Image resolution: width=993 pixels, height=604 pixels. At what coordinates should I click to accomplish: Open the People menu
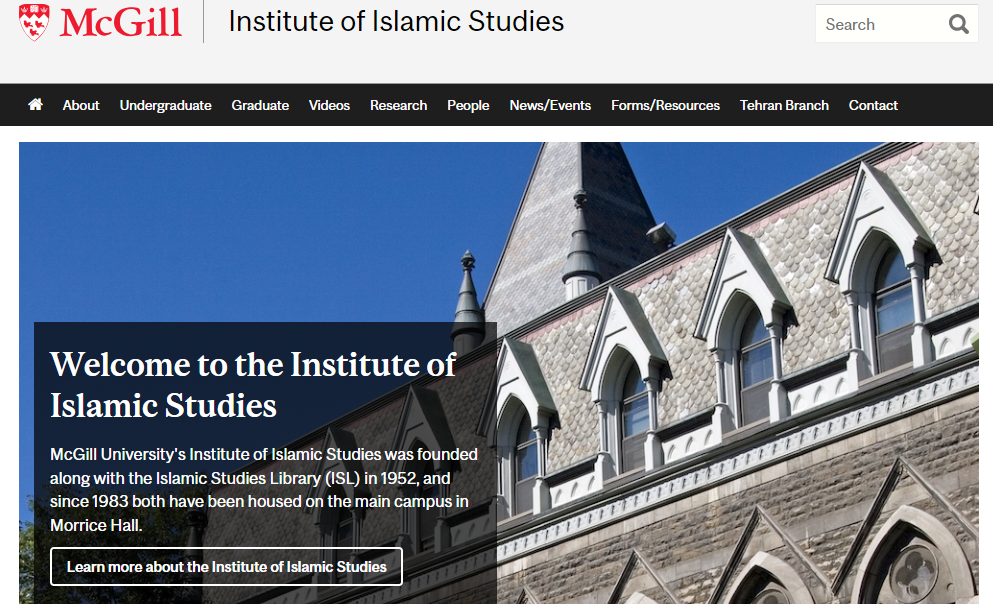click(468, 105)
